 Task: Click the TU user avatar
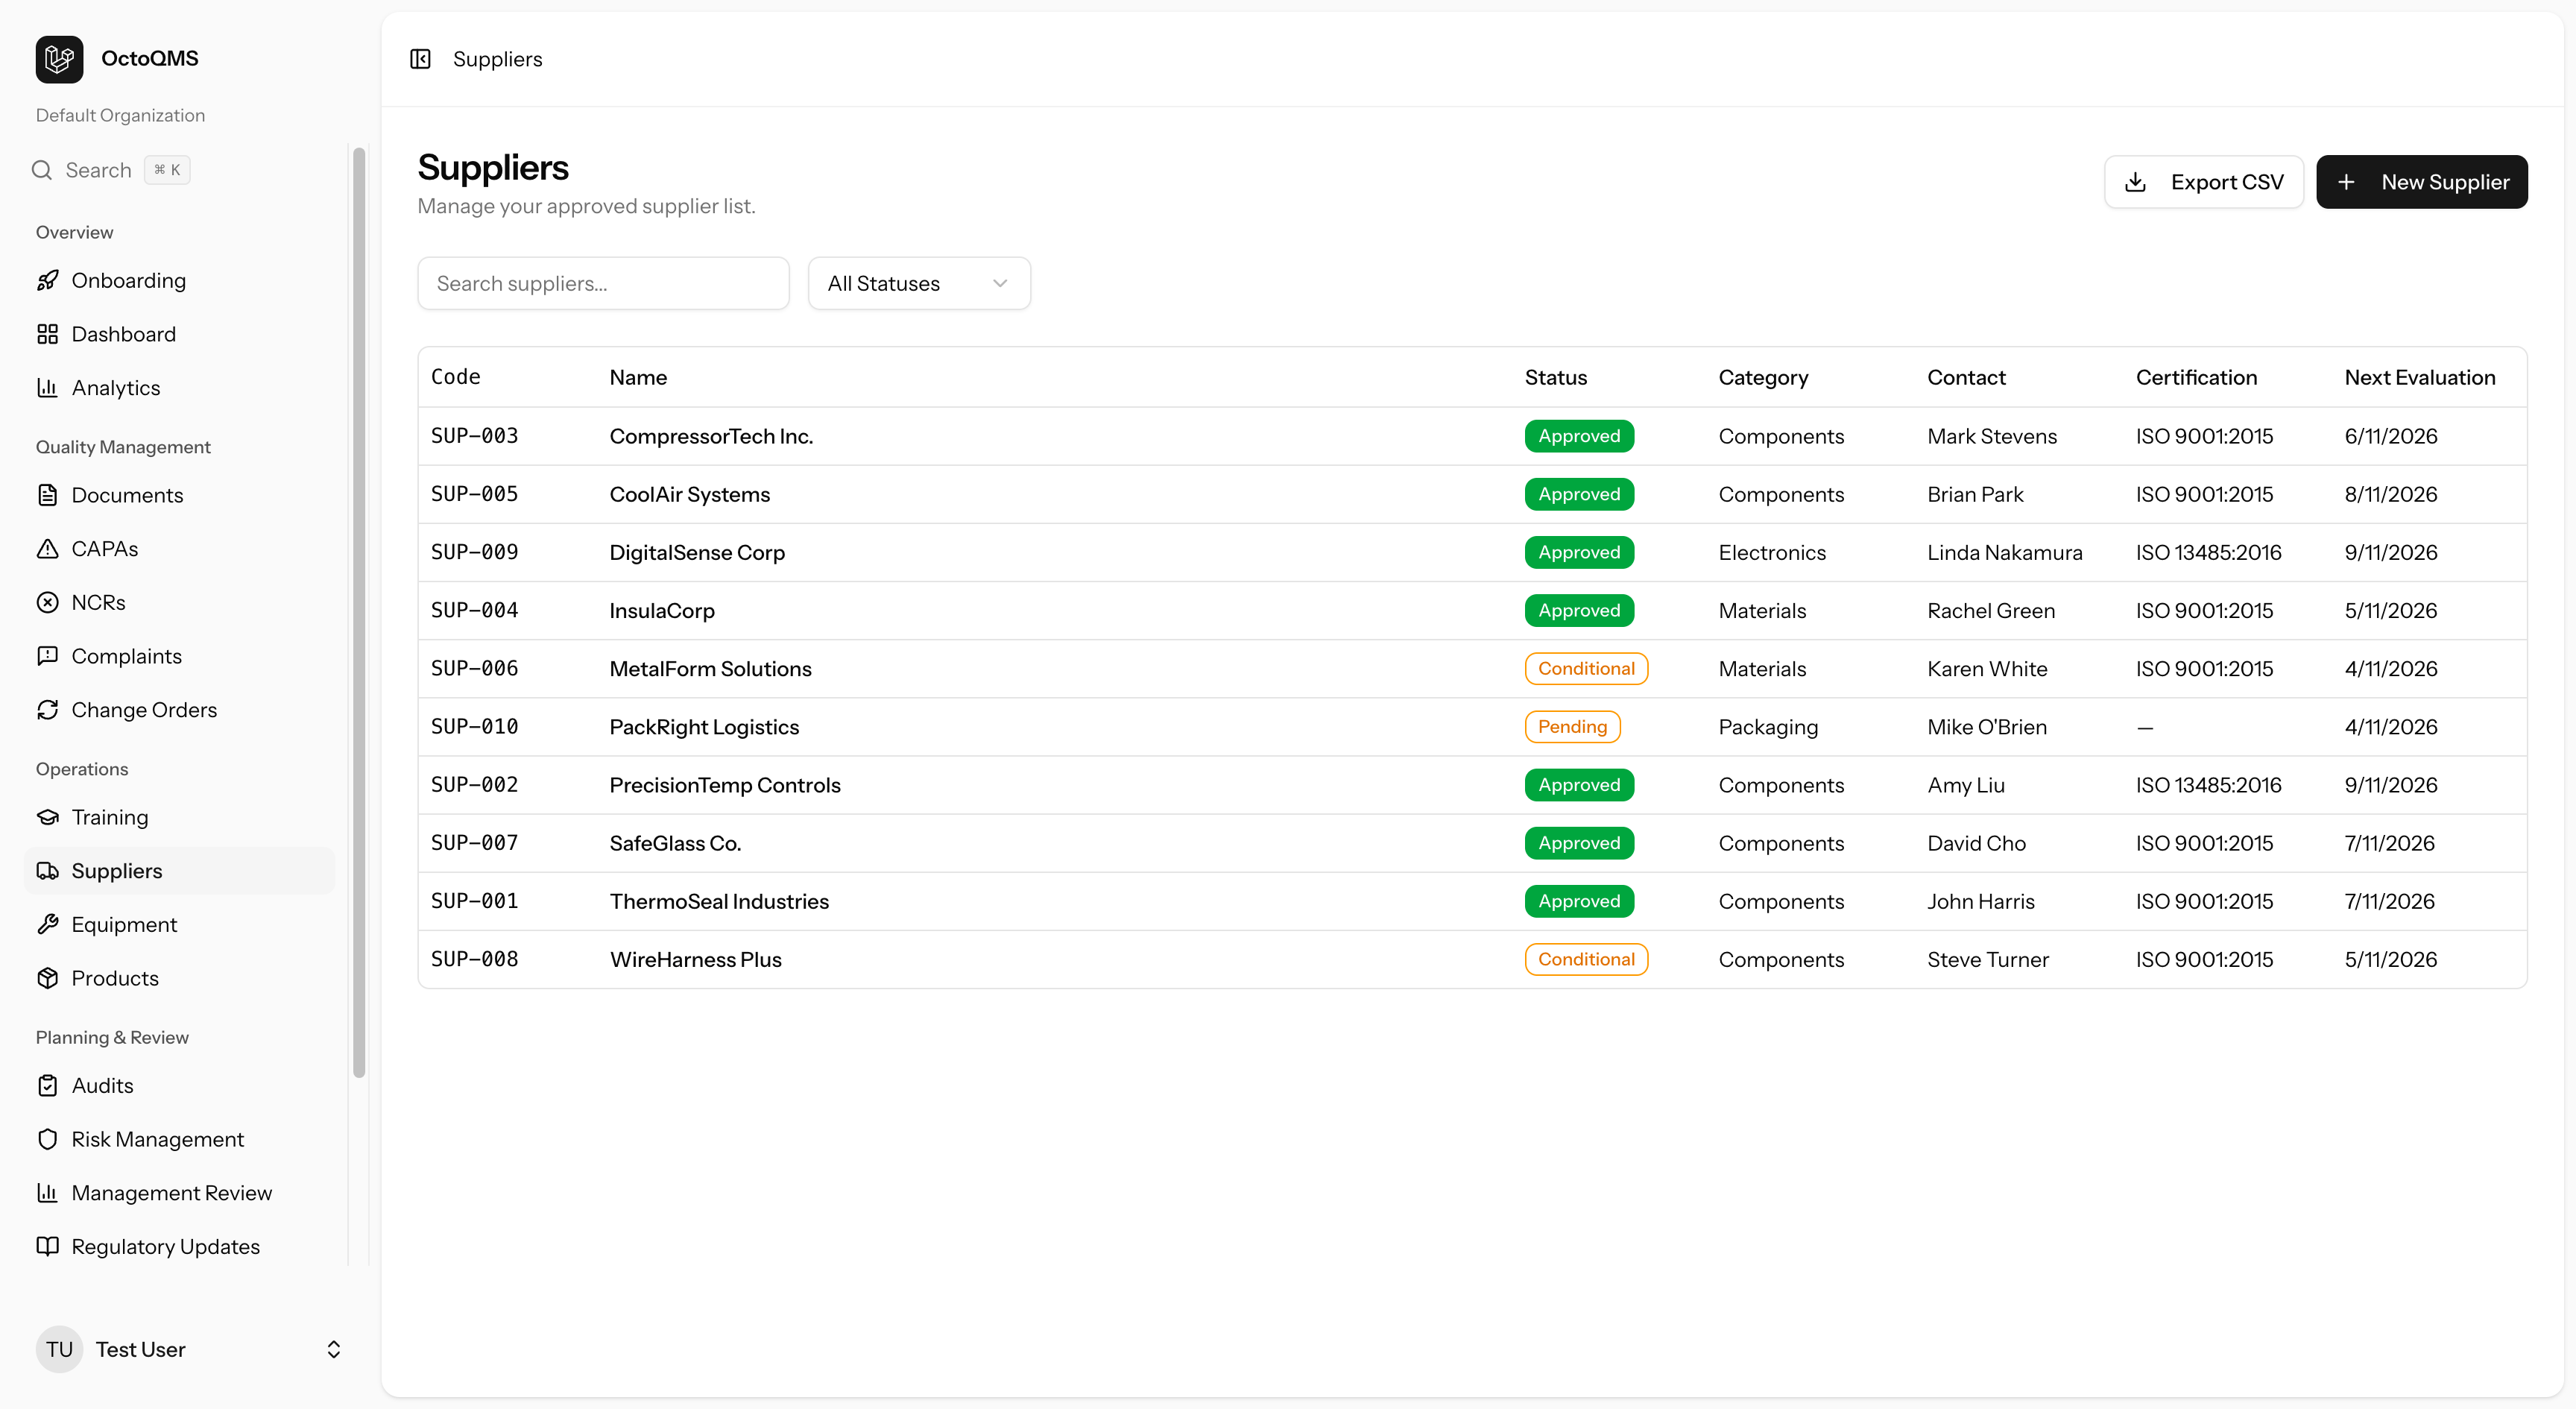pos(59,1350)
